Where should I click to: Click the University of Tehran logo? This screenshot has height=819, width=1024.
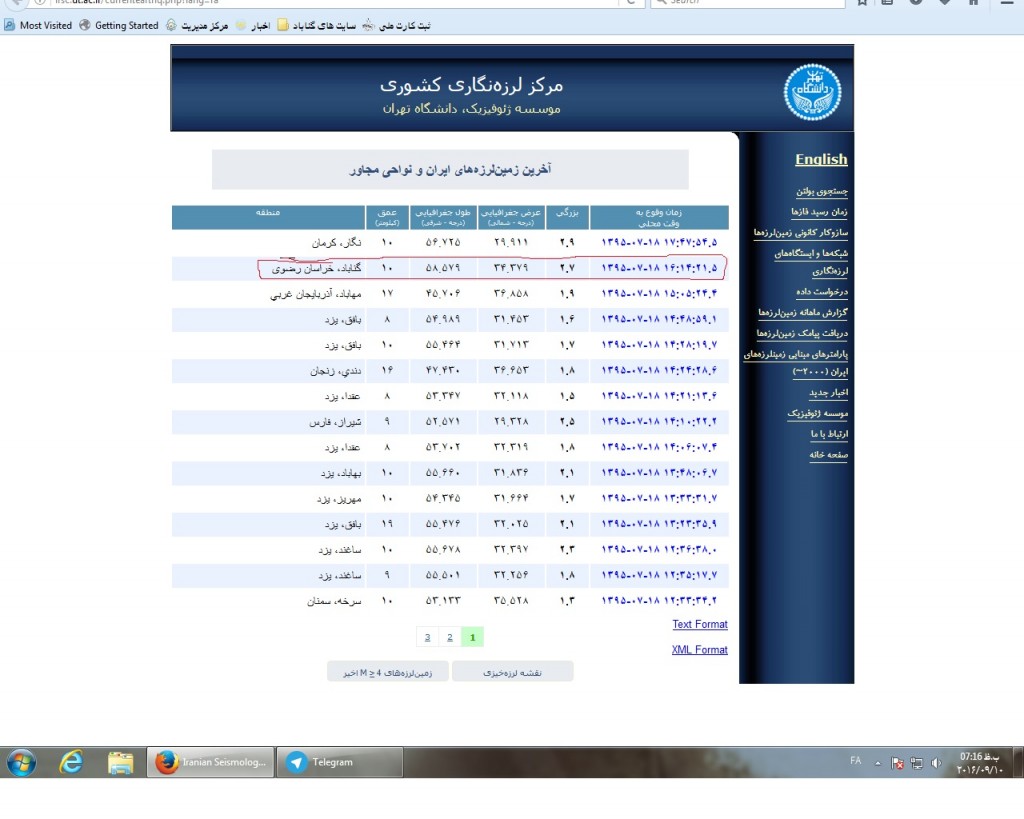click(812, 92)
